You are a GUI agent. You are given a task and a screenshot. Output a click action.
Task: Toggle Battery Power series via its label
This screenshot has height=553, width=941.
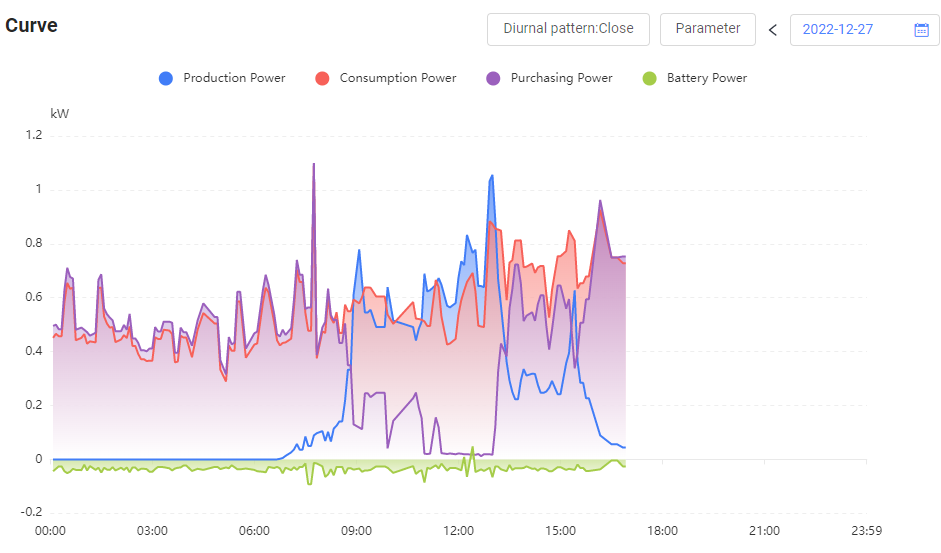click(x=706, y=78)
